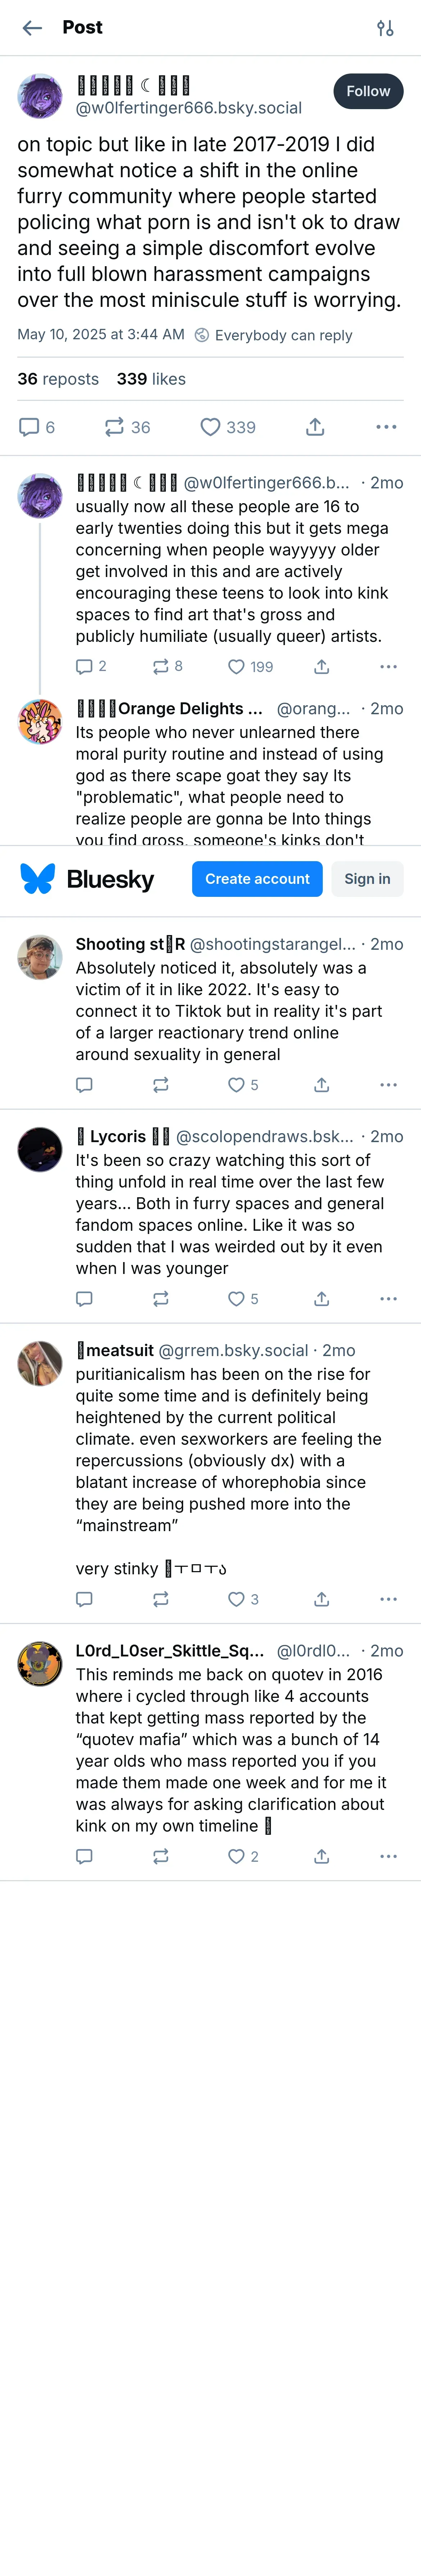Share the L0rd_L0ser_Skittle reply
This screenshot has height=2576, width=421.
321,1857
